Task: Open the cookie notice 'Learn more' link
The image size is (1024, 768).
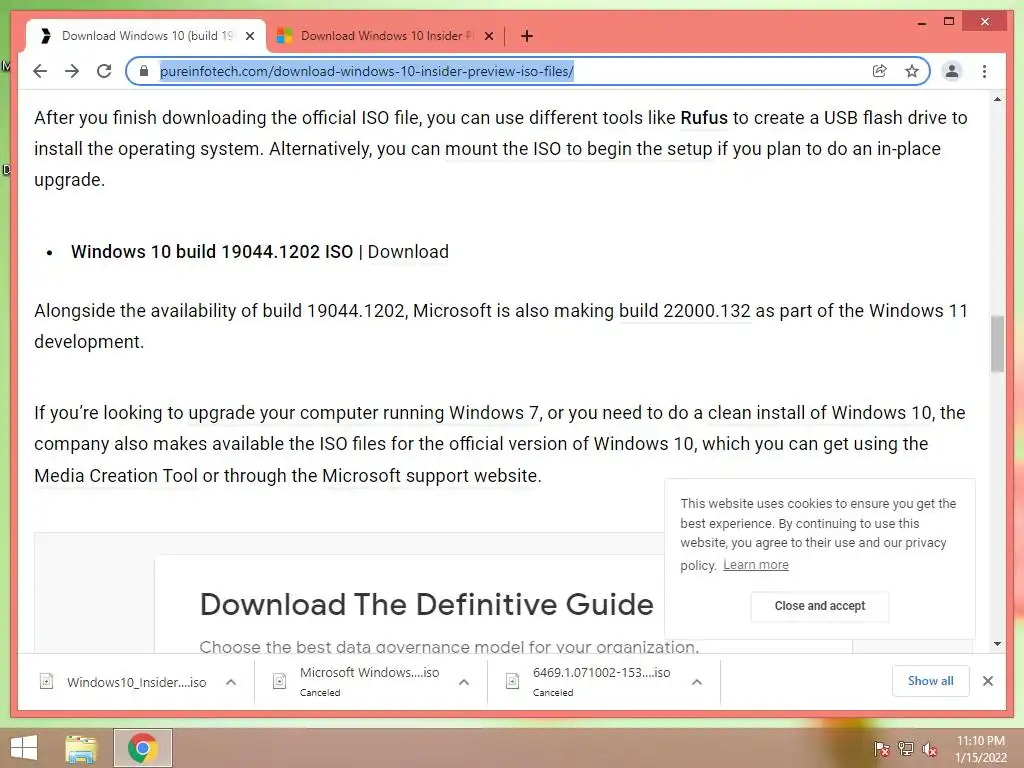Action: tap(756, 565)
